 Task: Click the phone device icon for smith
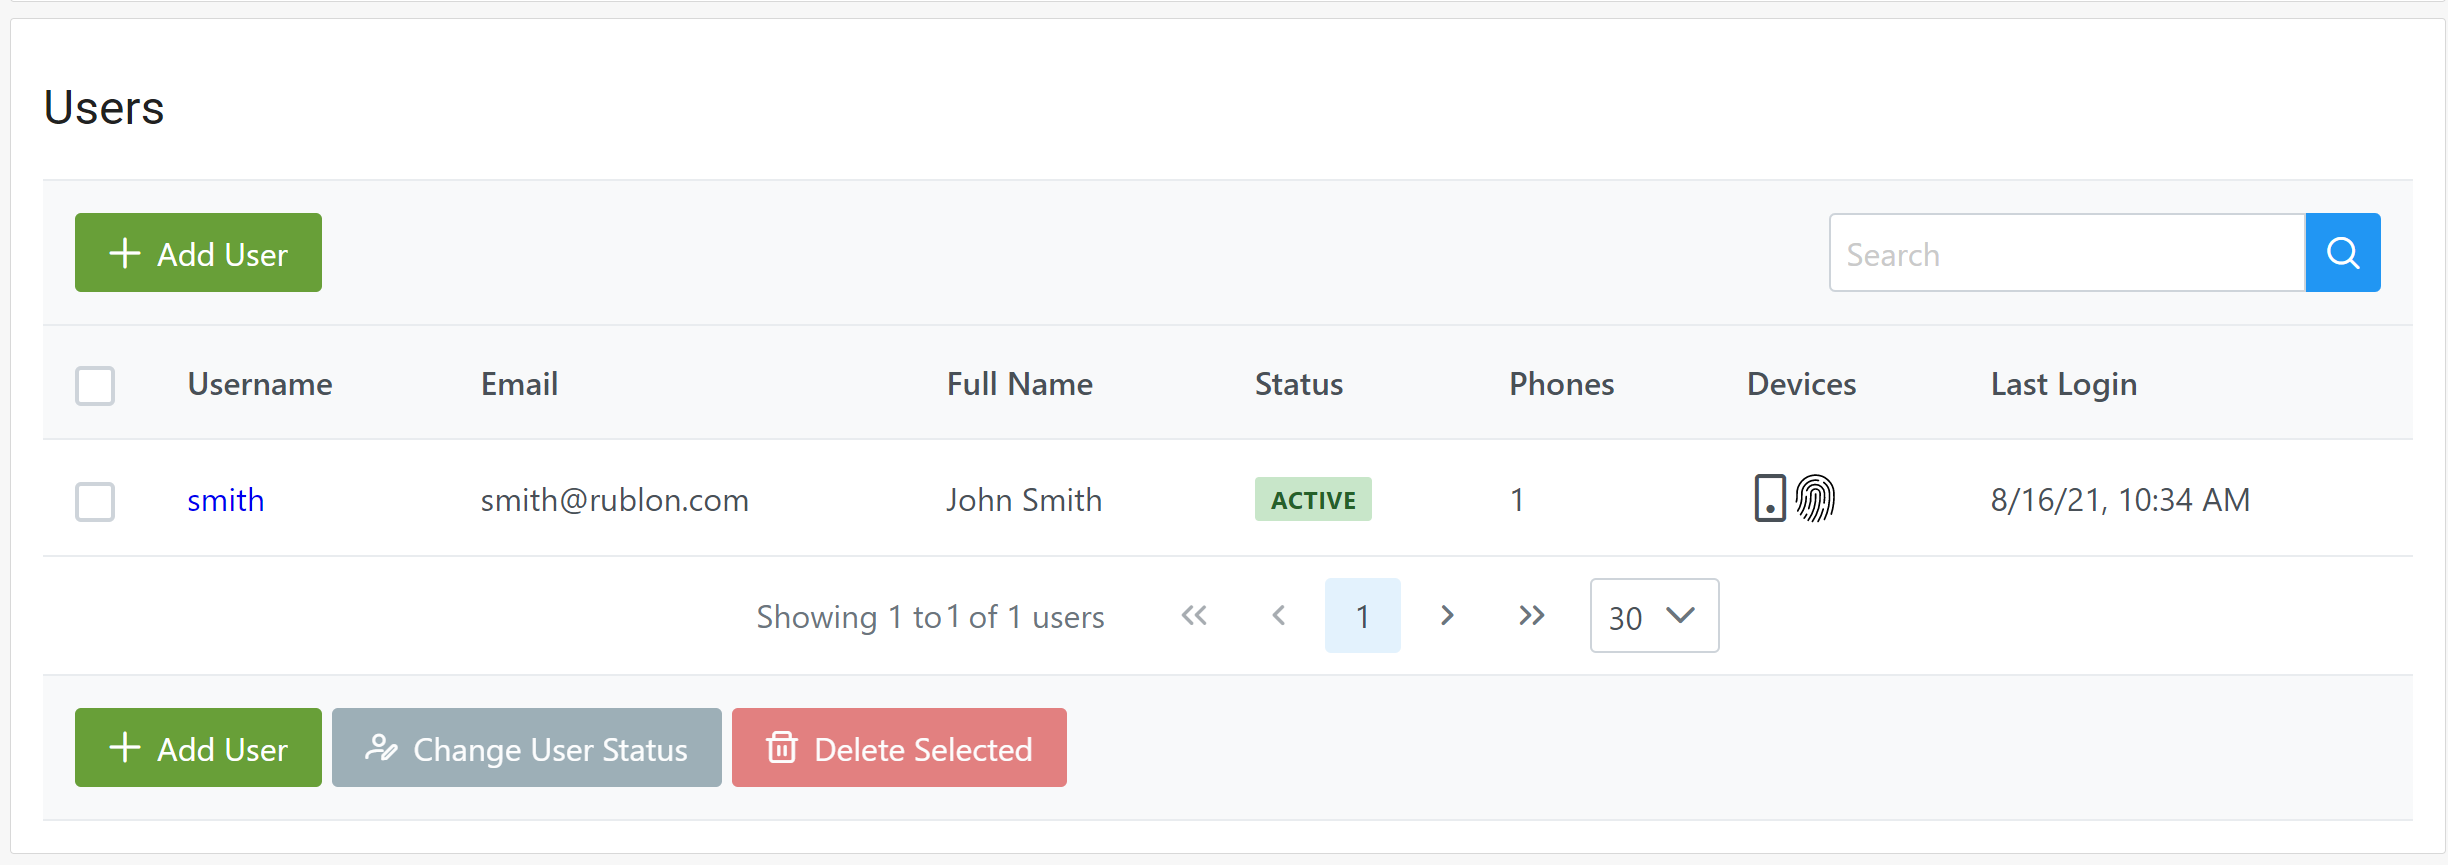coord(1769,498)
